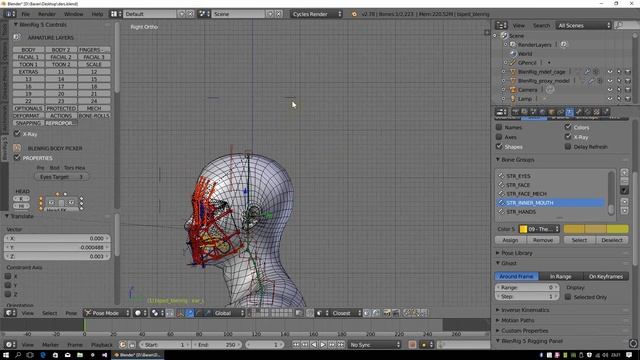This screenshot has width=640, height=360.
Task: Click Remove bone group button
Action: point(542,240)
